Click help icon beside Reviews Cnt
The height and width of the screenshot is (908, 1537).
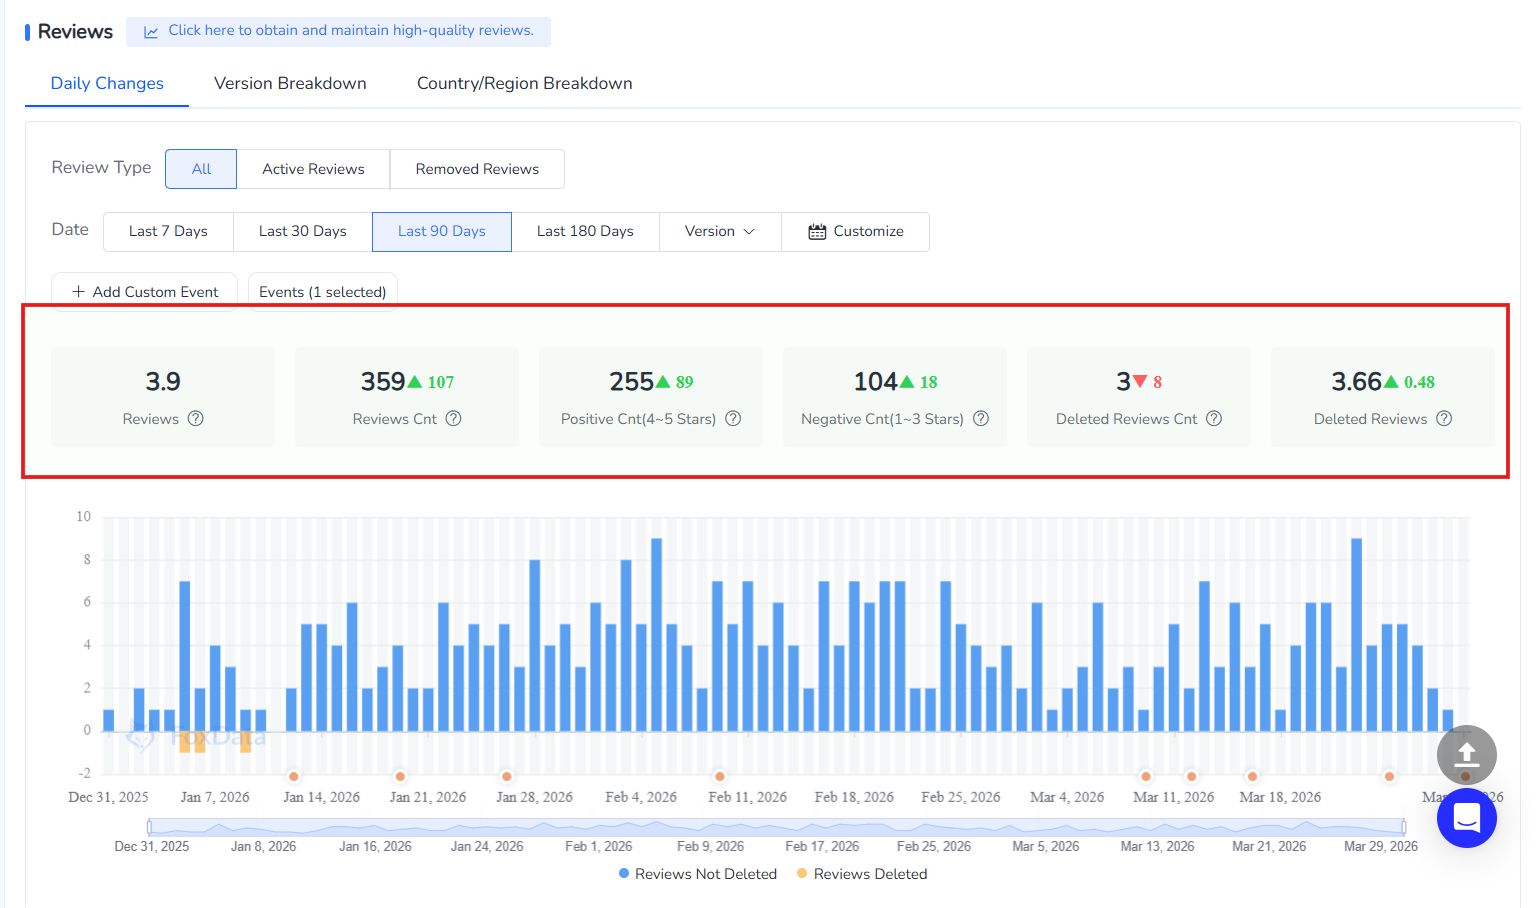(x=453, y=419)
